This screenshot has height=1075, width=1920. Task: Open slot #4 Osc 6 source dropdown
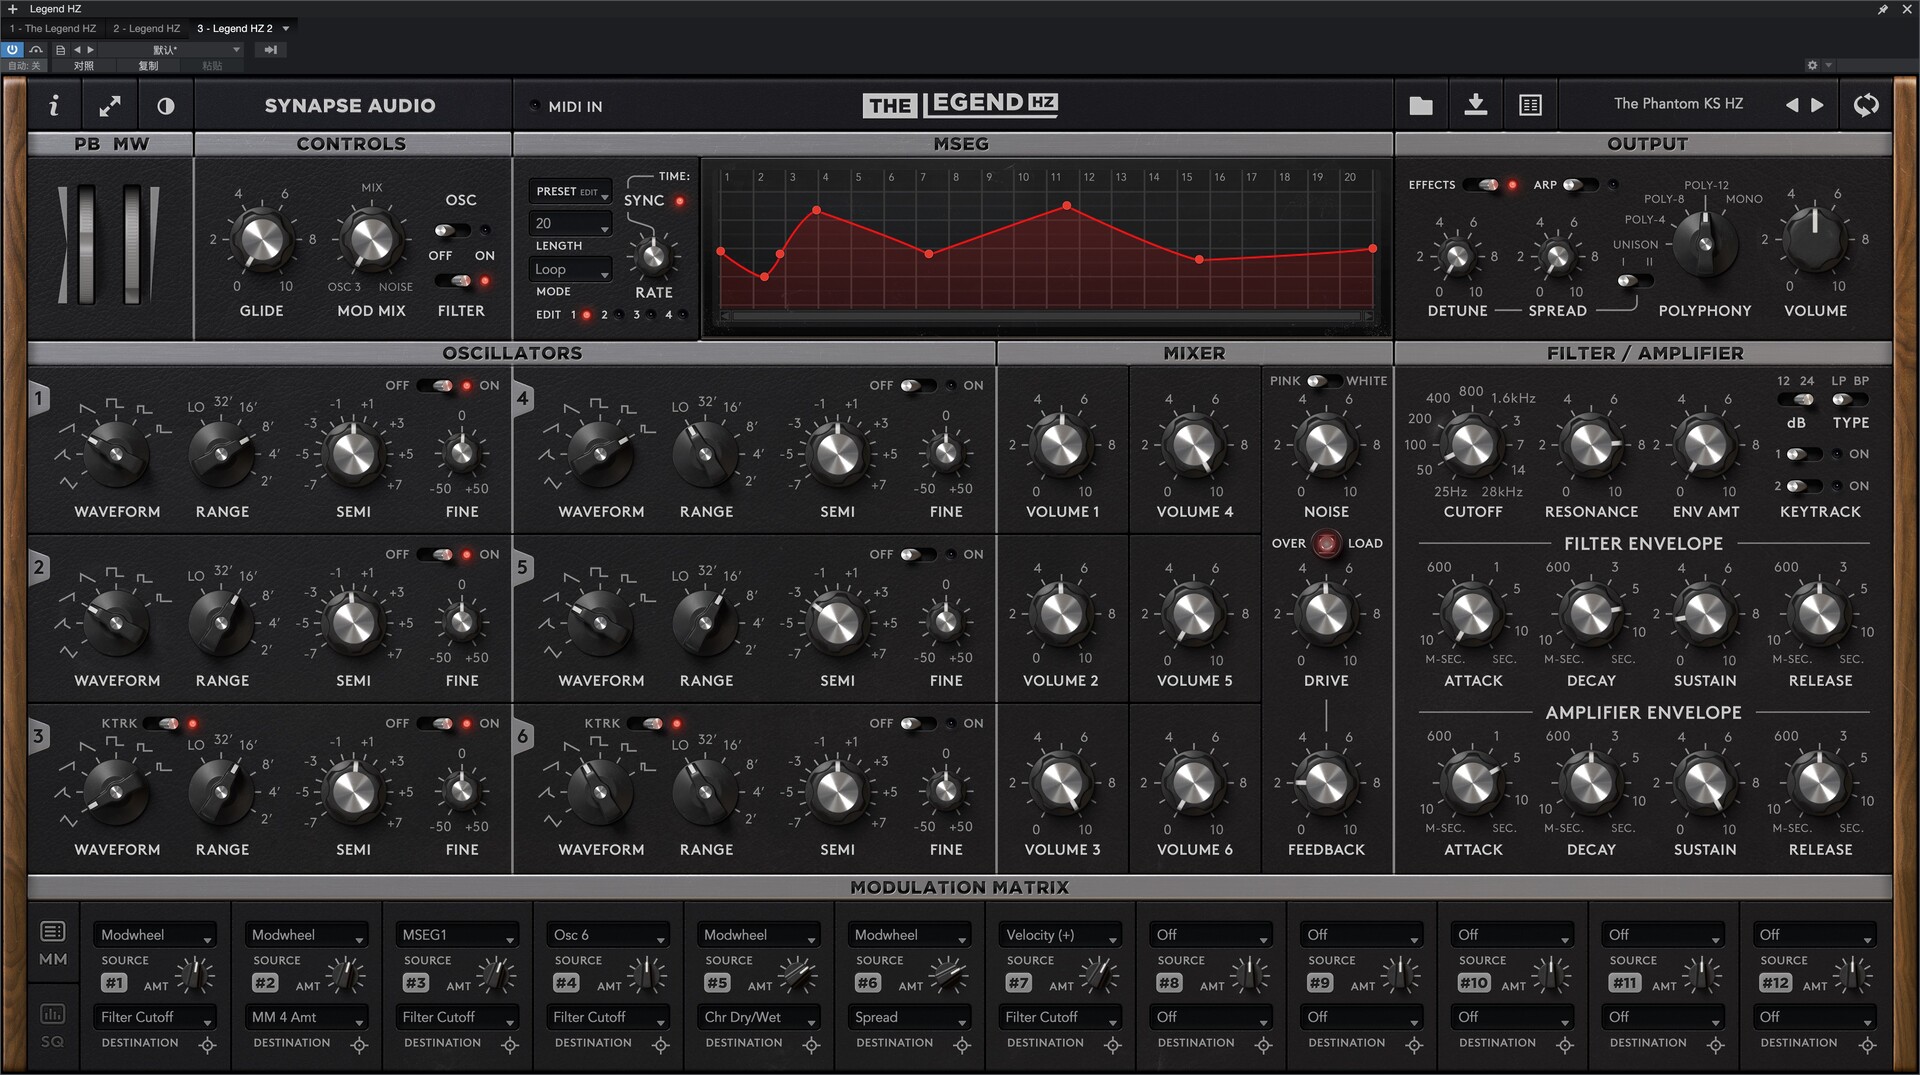[608, 935]
